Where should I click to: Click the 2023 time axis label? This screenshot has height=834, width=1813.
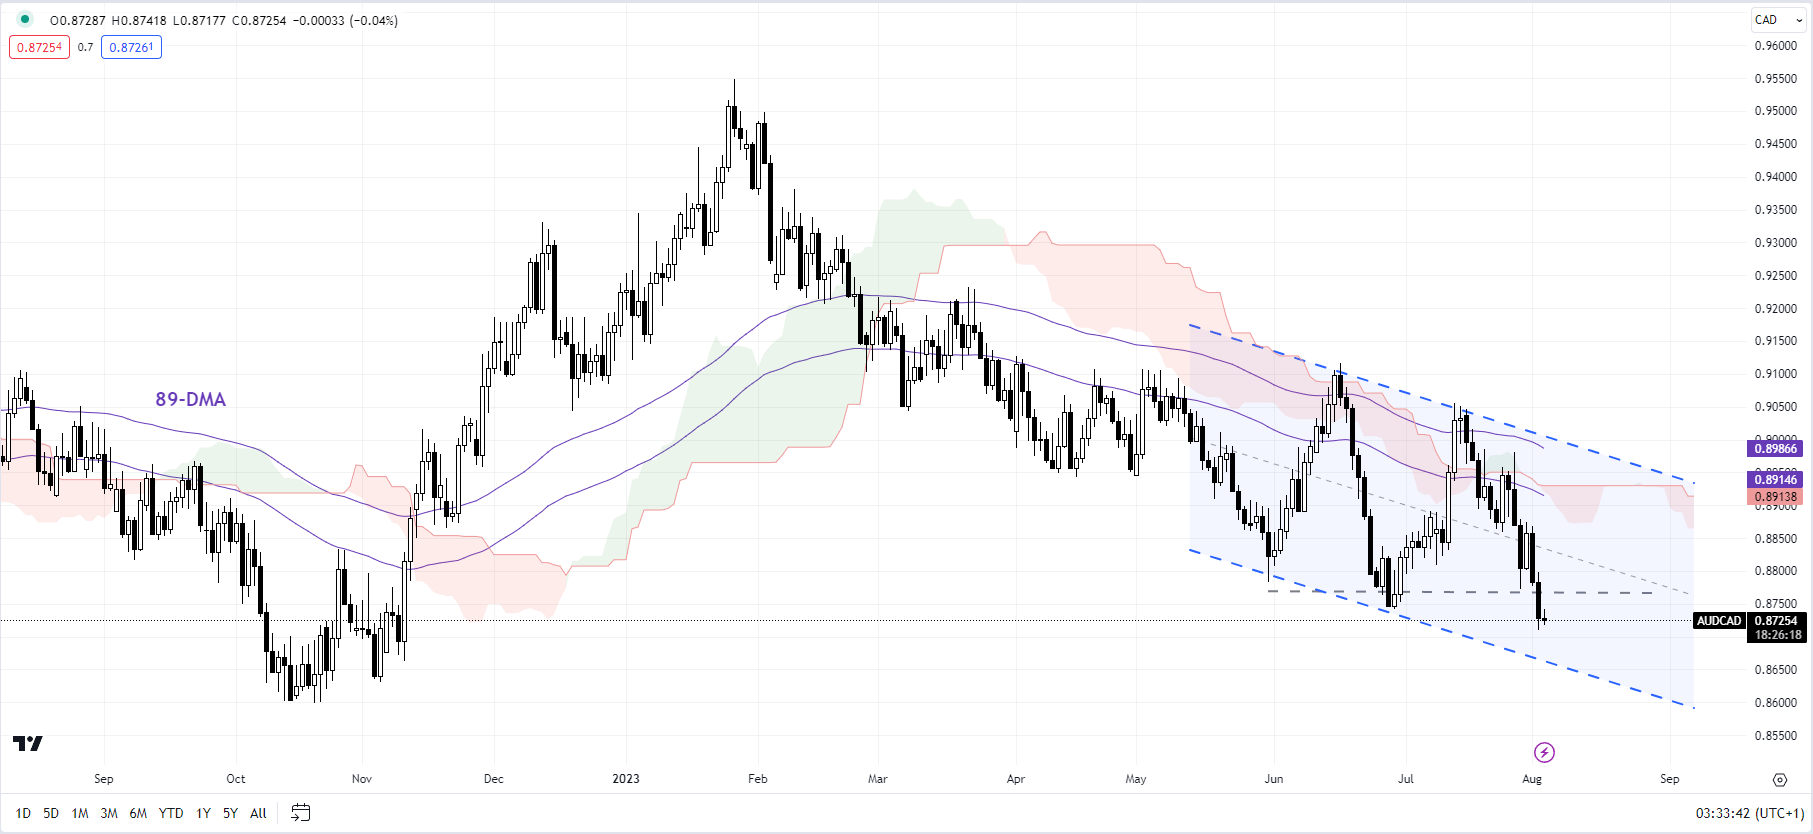pyautogui.click(x=626, y=779)
